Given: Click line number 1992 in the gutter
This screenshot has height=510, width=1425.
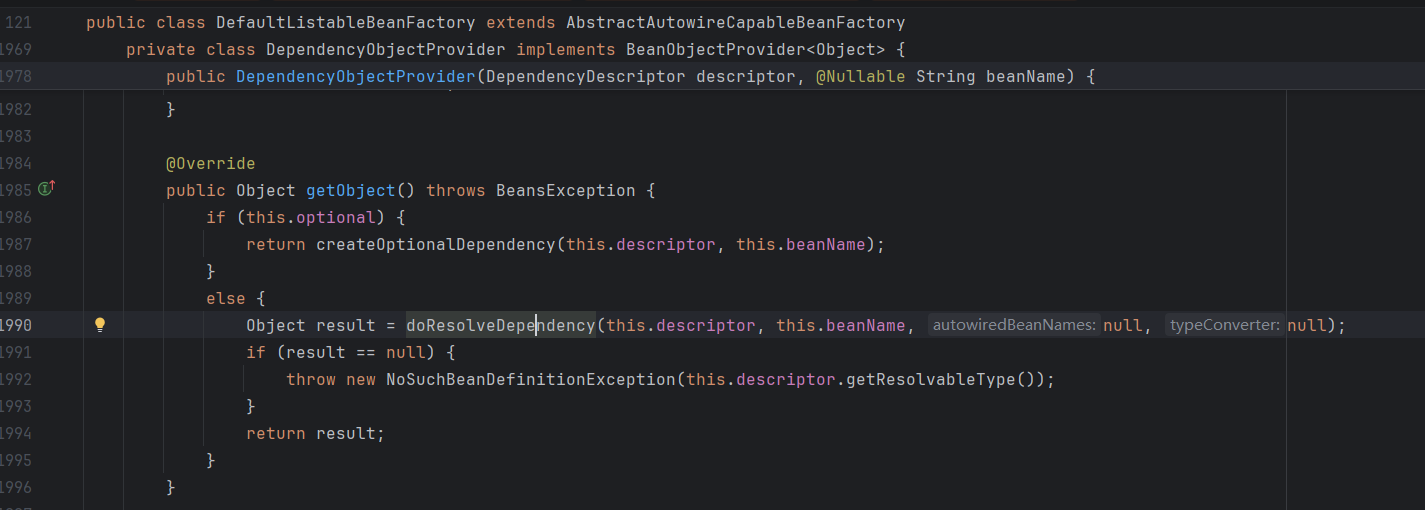Looking at the screenshot, I should click(16, 379).
